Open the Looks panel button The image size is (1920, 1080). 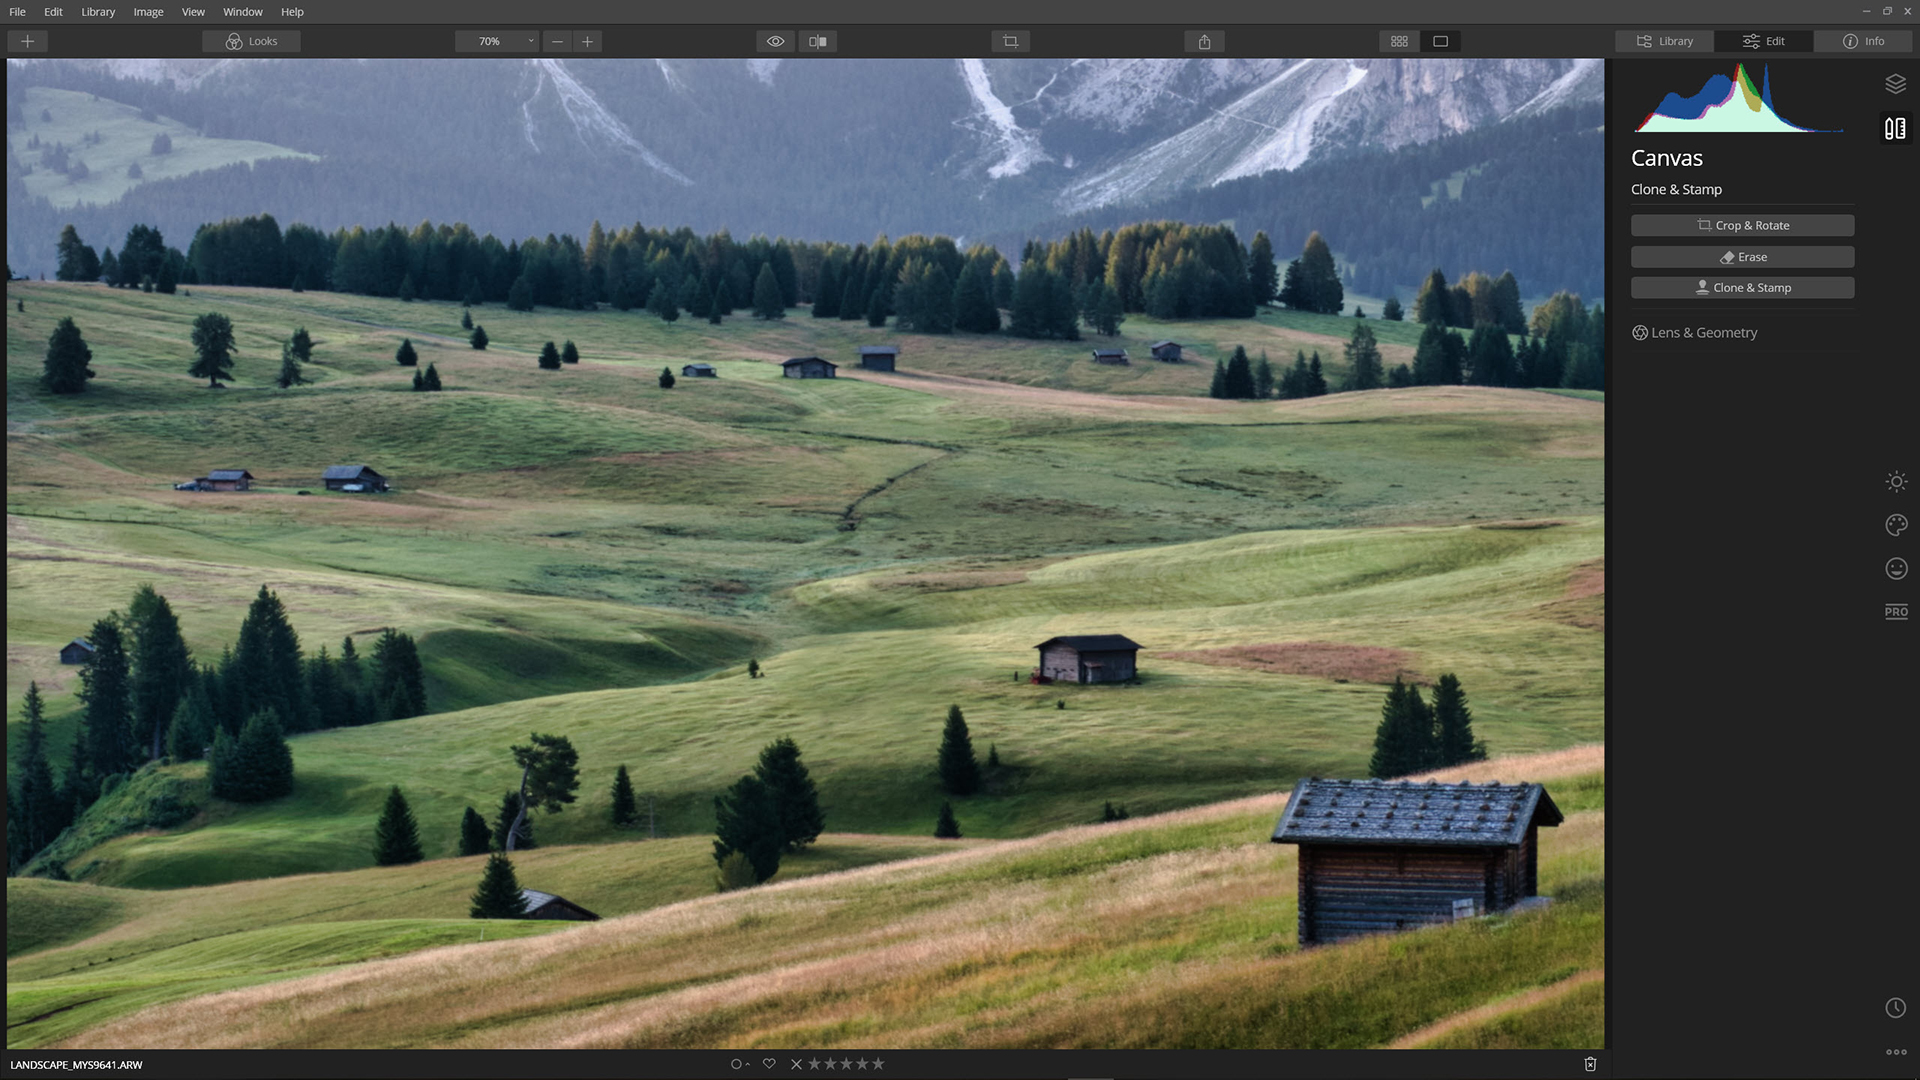[251, 41]
